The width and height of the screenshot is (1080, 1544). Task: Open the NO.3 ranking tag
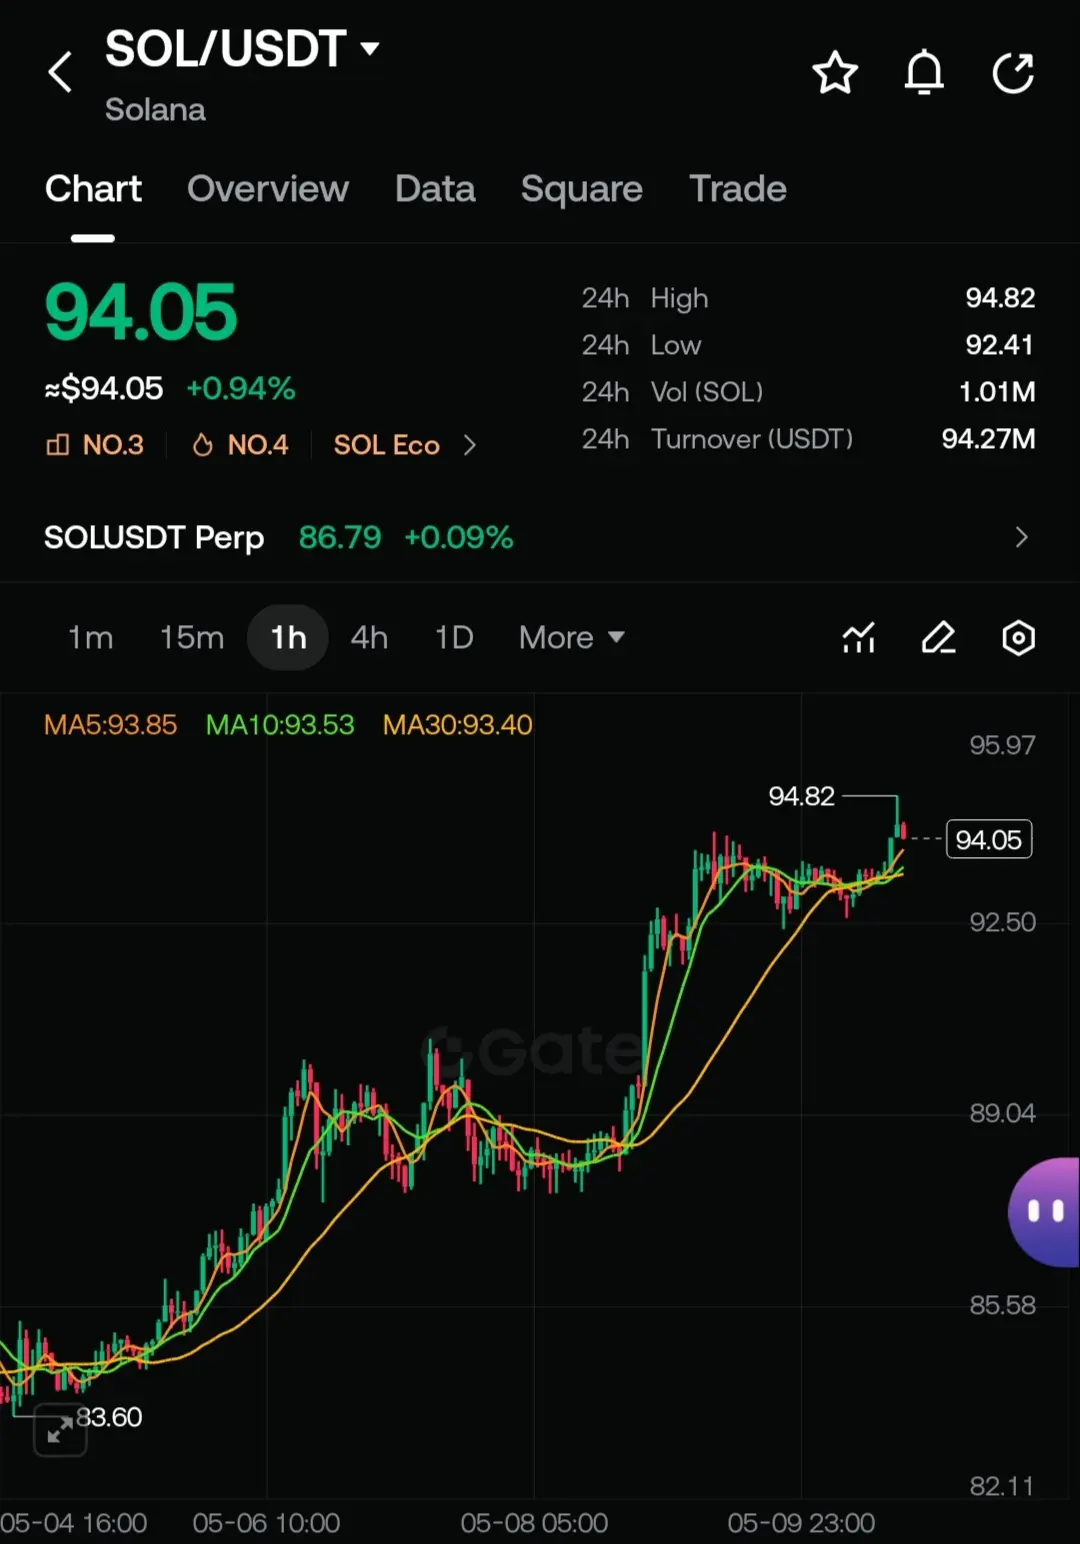click(x=96, y=445)
